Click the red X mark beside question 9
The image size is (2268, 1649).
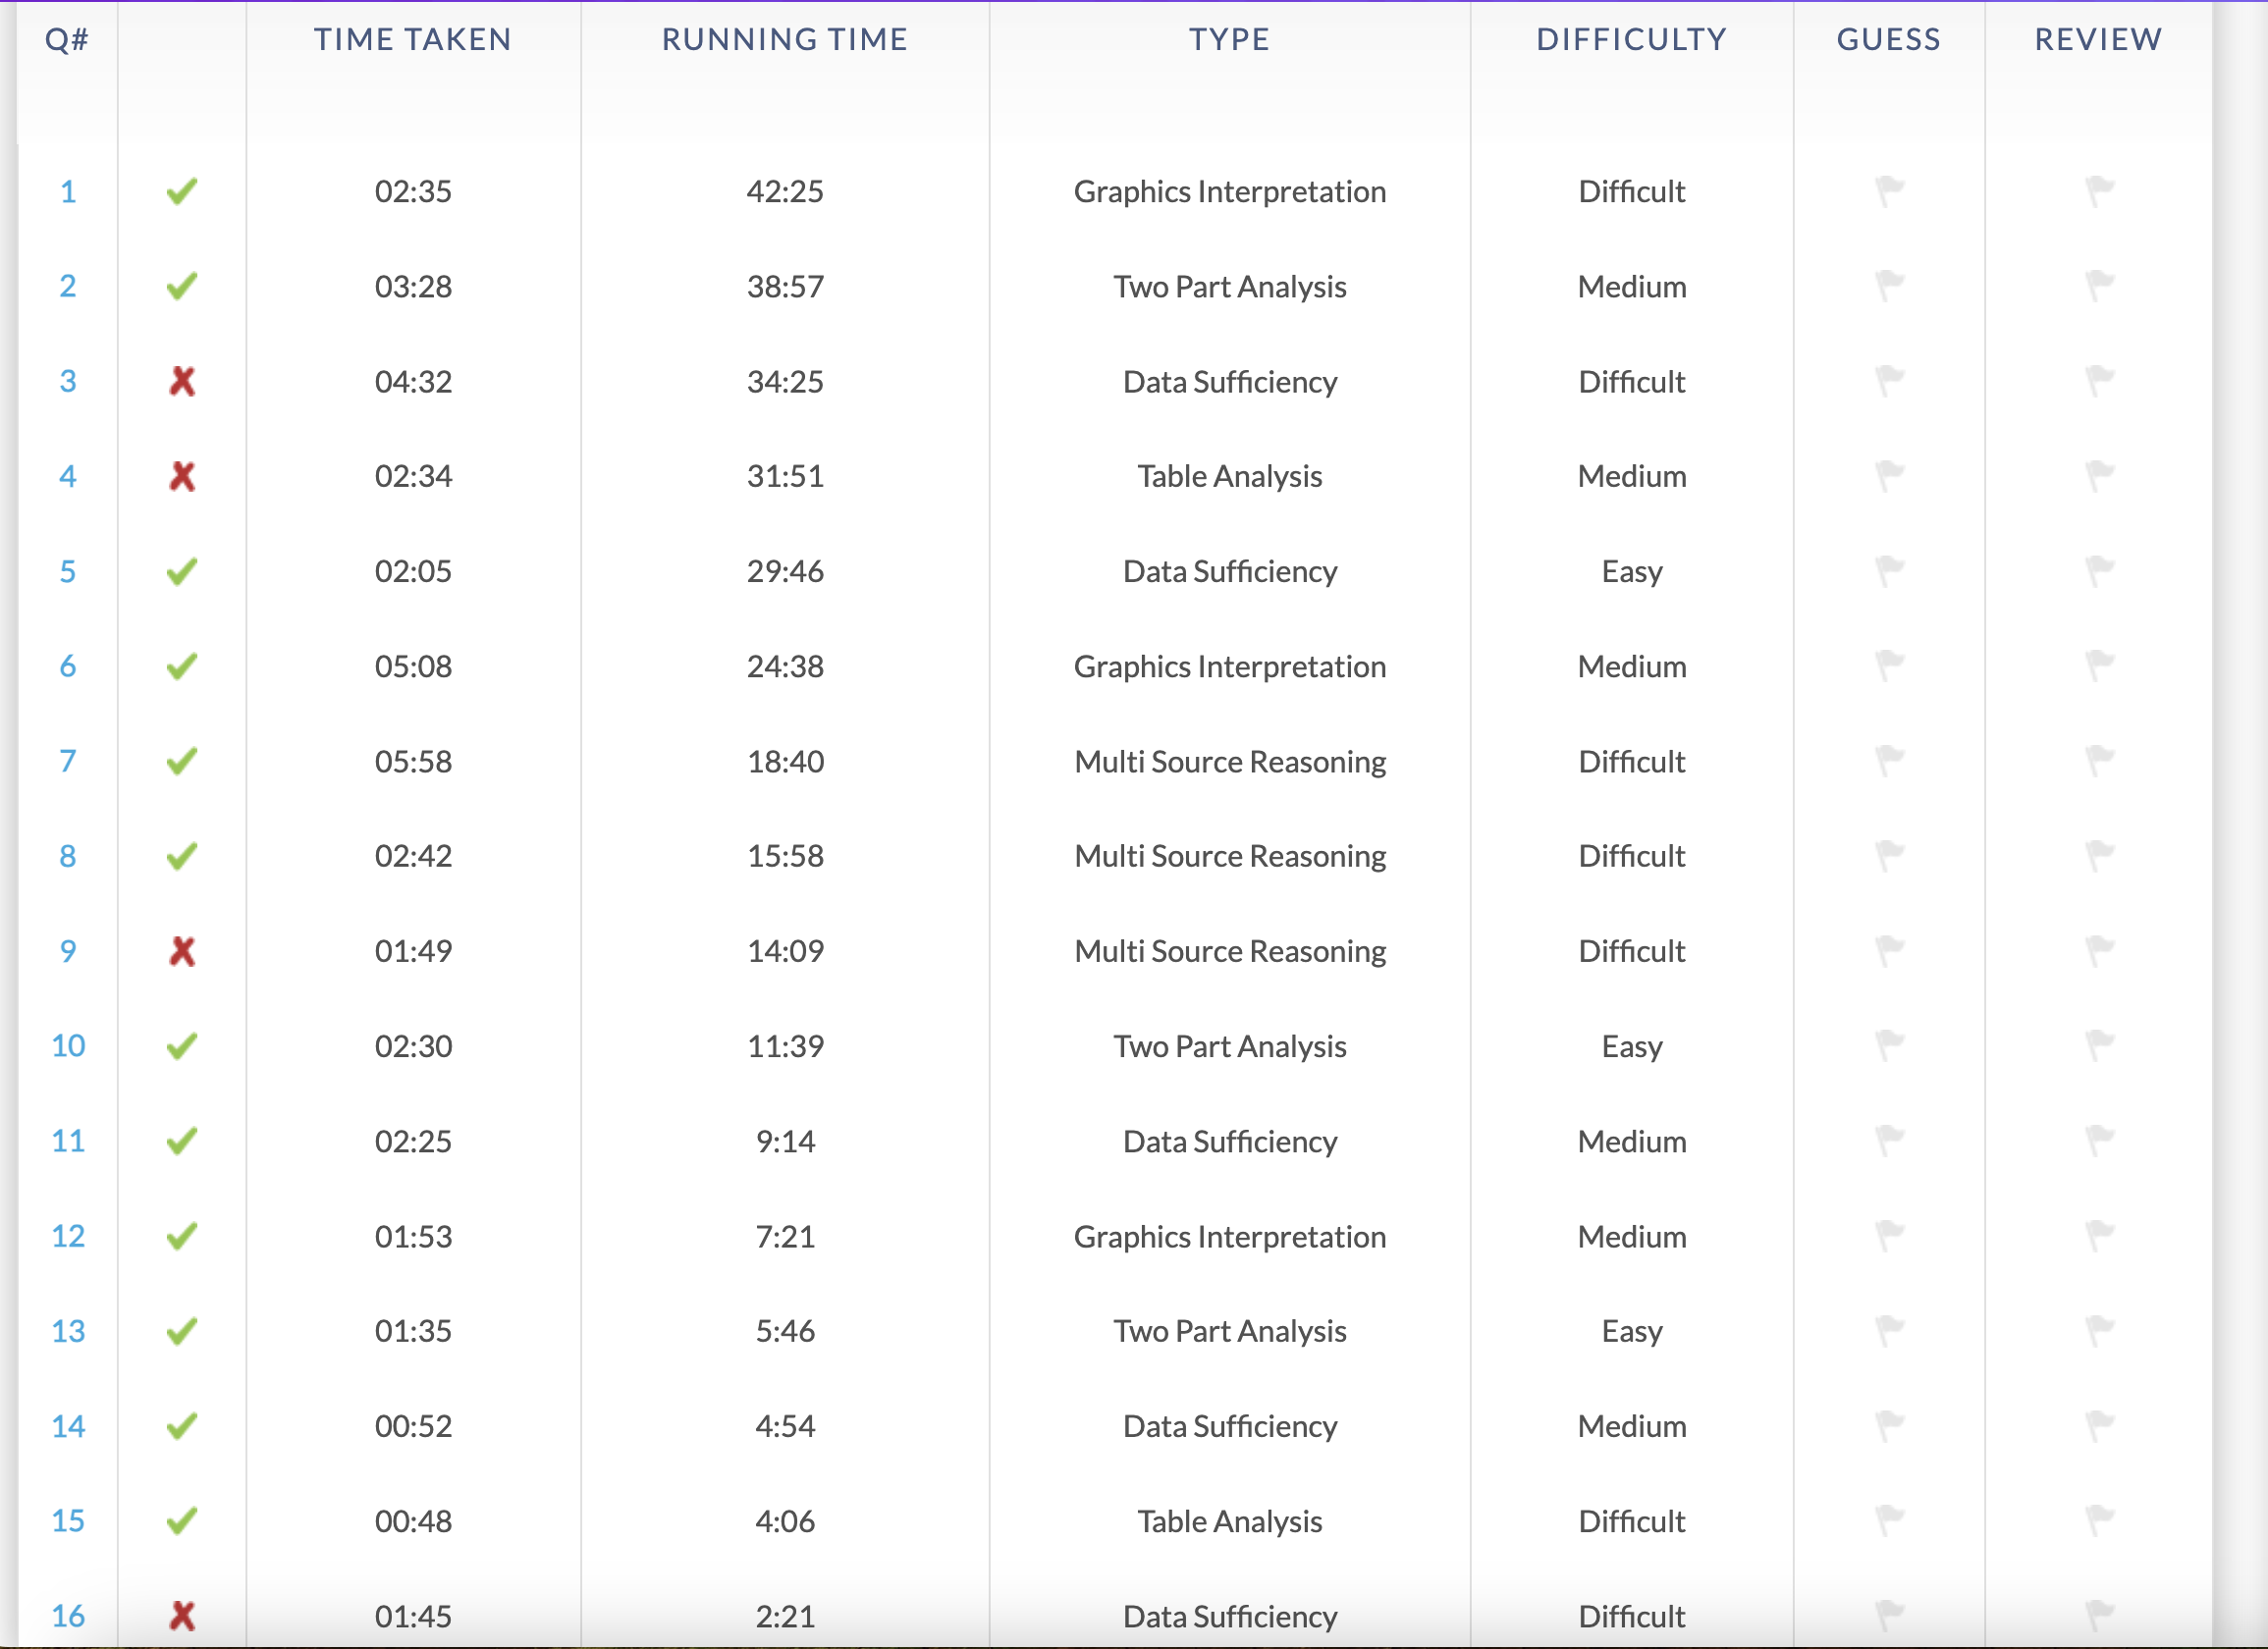[183, 951]
